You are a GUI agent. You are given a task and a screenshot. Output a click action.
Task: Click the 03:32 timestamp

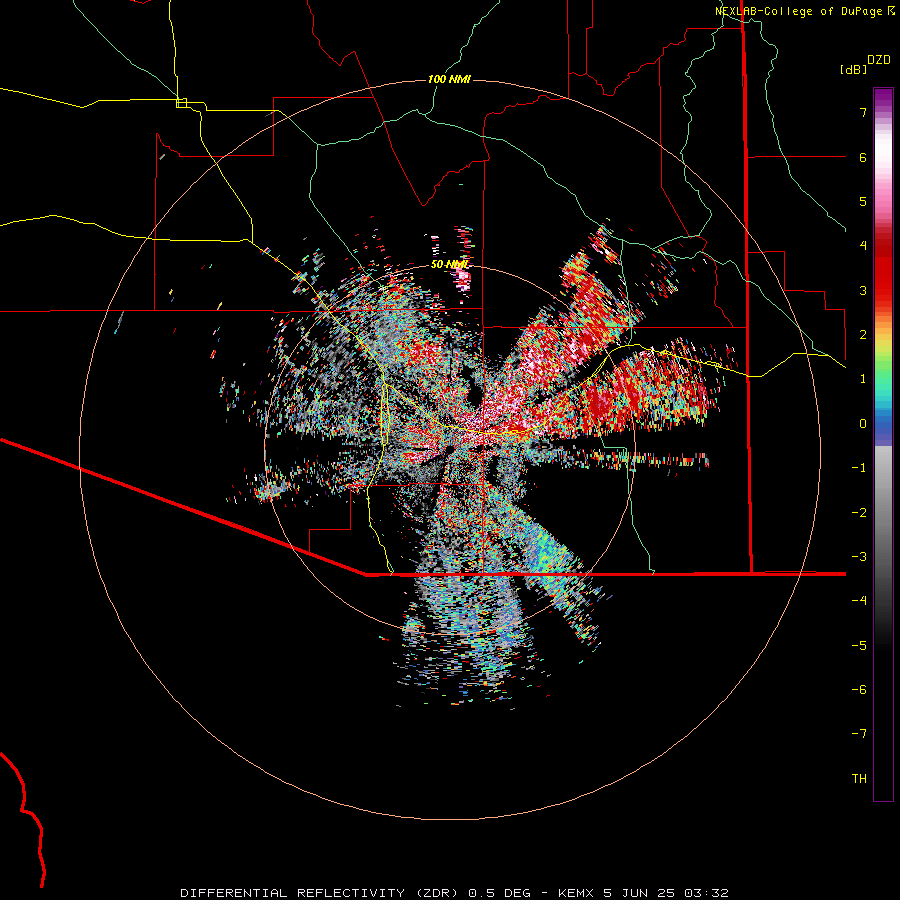click(x=707, y=893)
